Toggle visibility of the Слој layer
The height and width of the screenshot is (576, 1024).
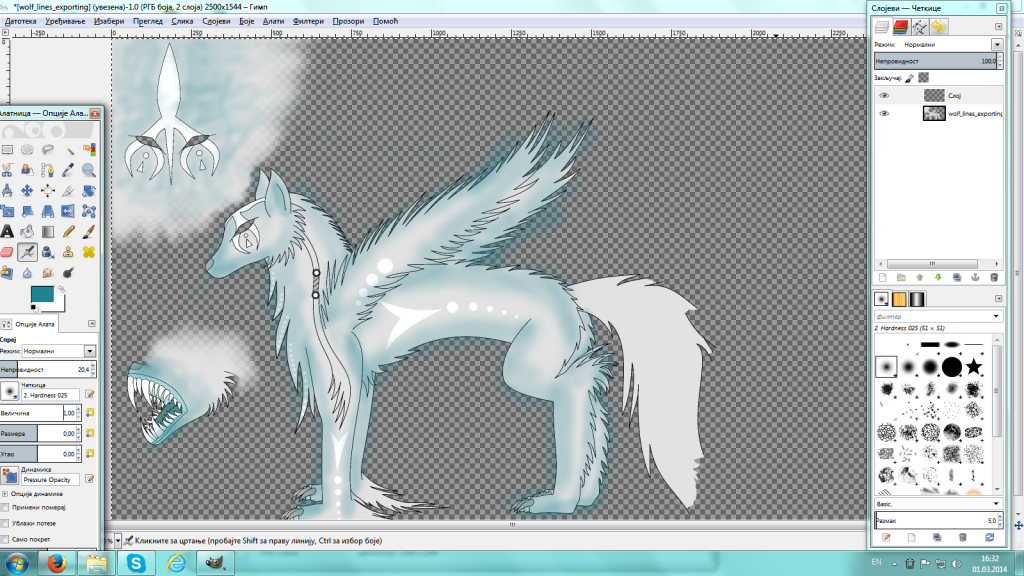[884, 95]
